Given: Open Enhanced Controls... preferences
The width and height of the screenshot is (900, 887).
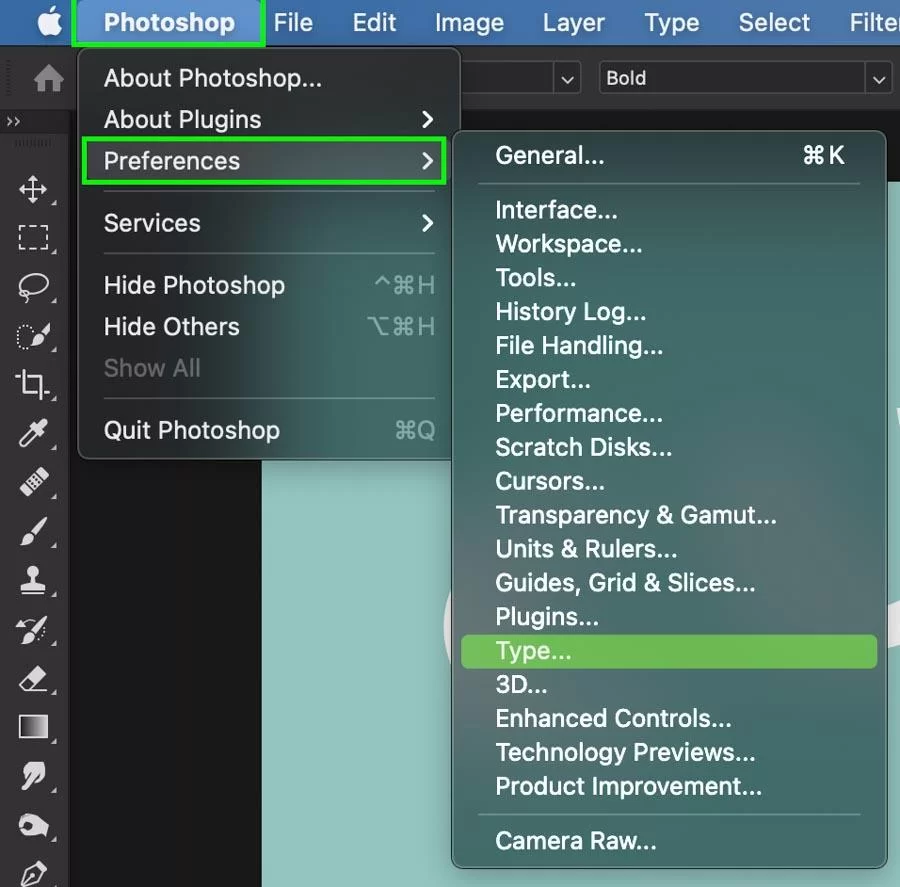Looking at the screenshot, I should (x=669, y=718).
